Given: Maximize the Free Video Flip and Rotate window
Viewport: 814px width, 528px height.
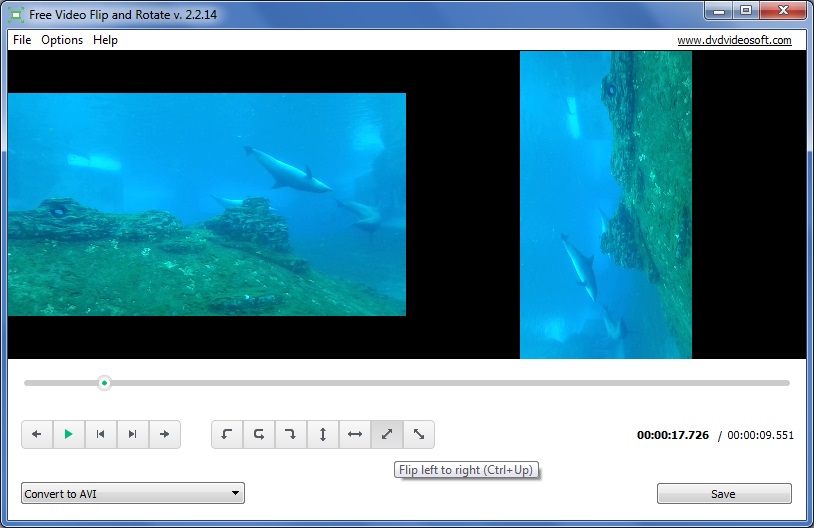Looking at the screenshot, I should tap(746, 10).
